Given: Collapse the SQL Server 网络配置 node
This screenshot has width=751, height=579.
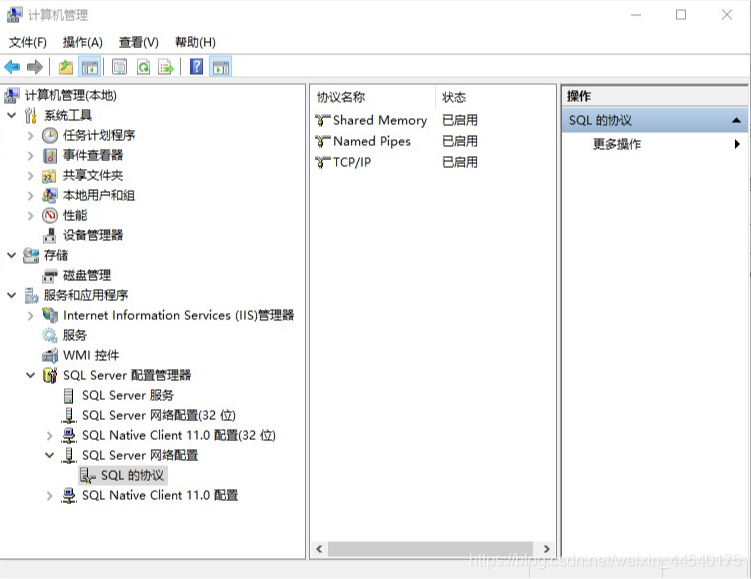Looking at the screenshot, I should [x=49, y=455].
